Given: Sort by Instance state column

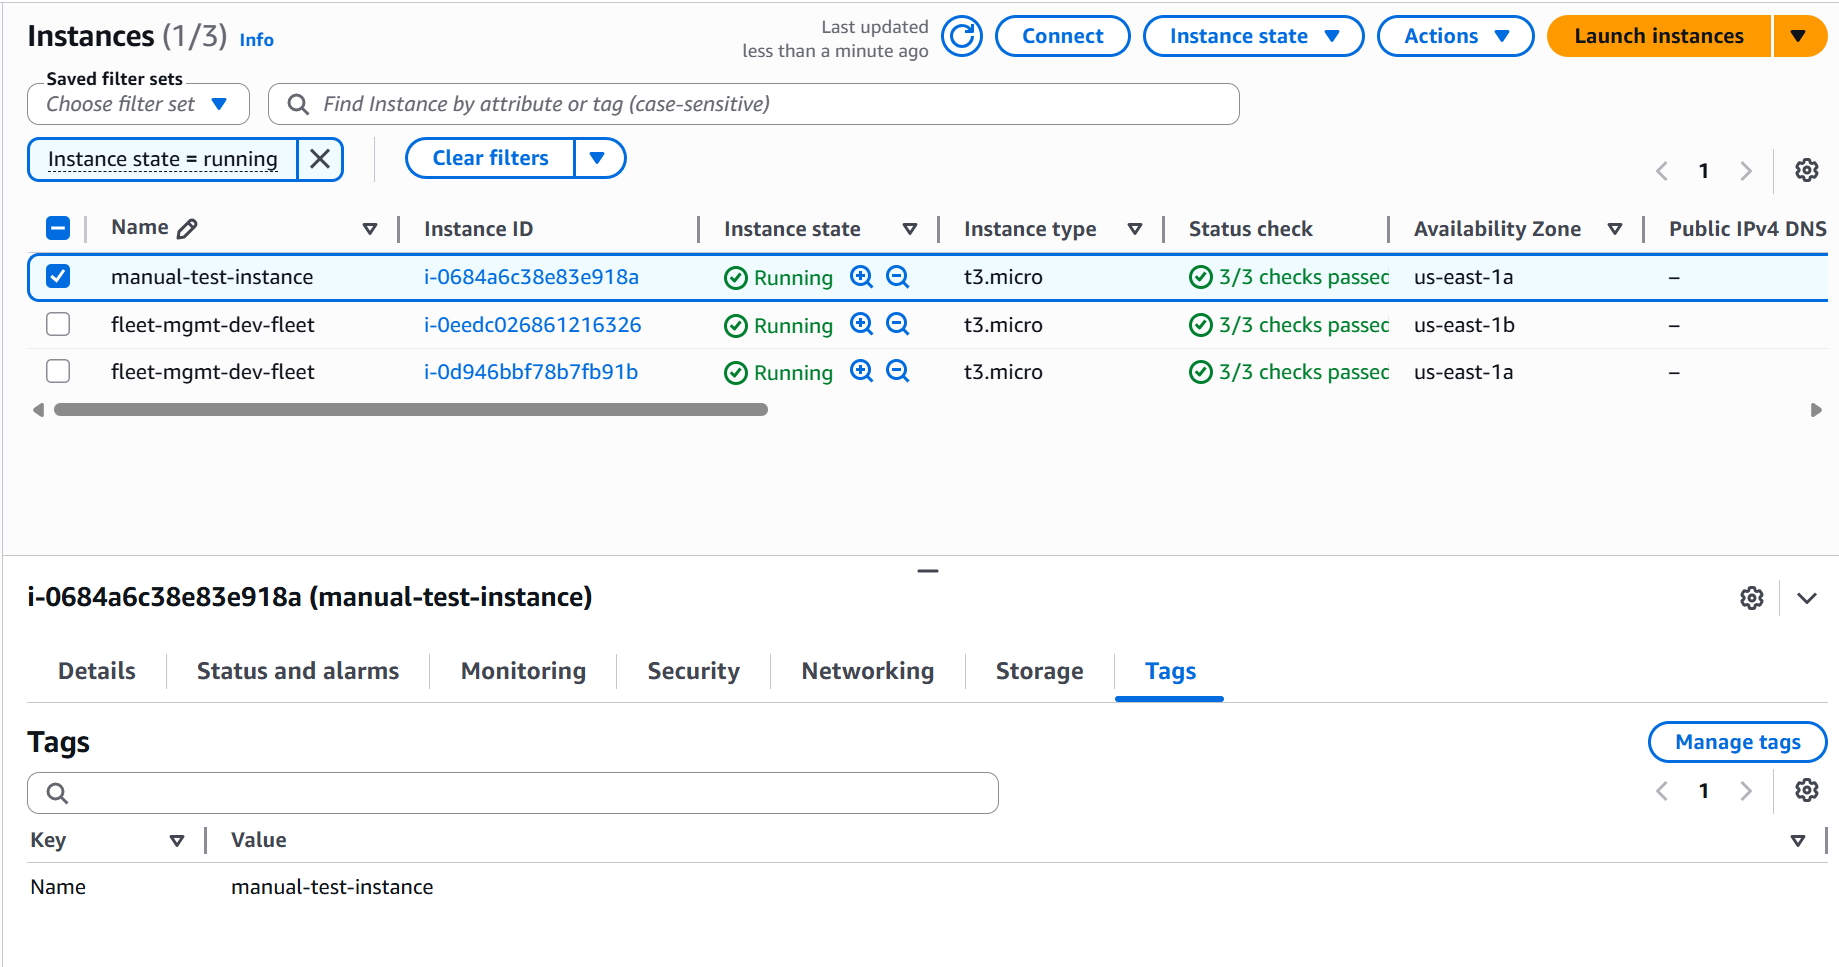Looking at the screenshot, I should [910, 229].
